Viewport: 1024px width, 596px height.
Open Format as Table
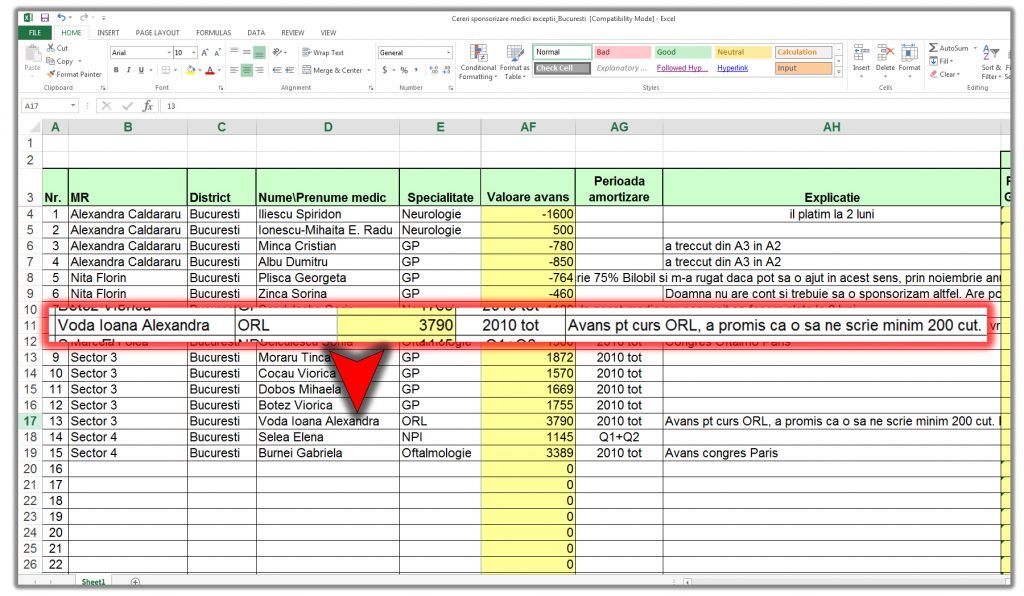pos(515,62)
